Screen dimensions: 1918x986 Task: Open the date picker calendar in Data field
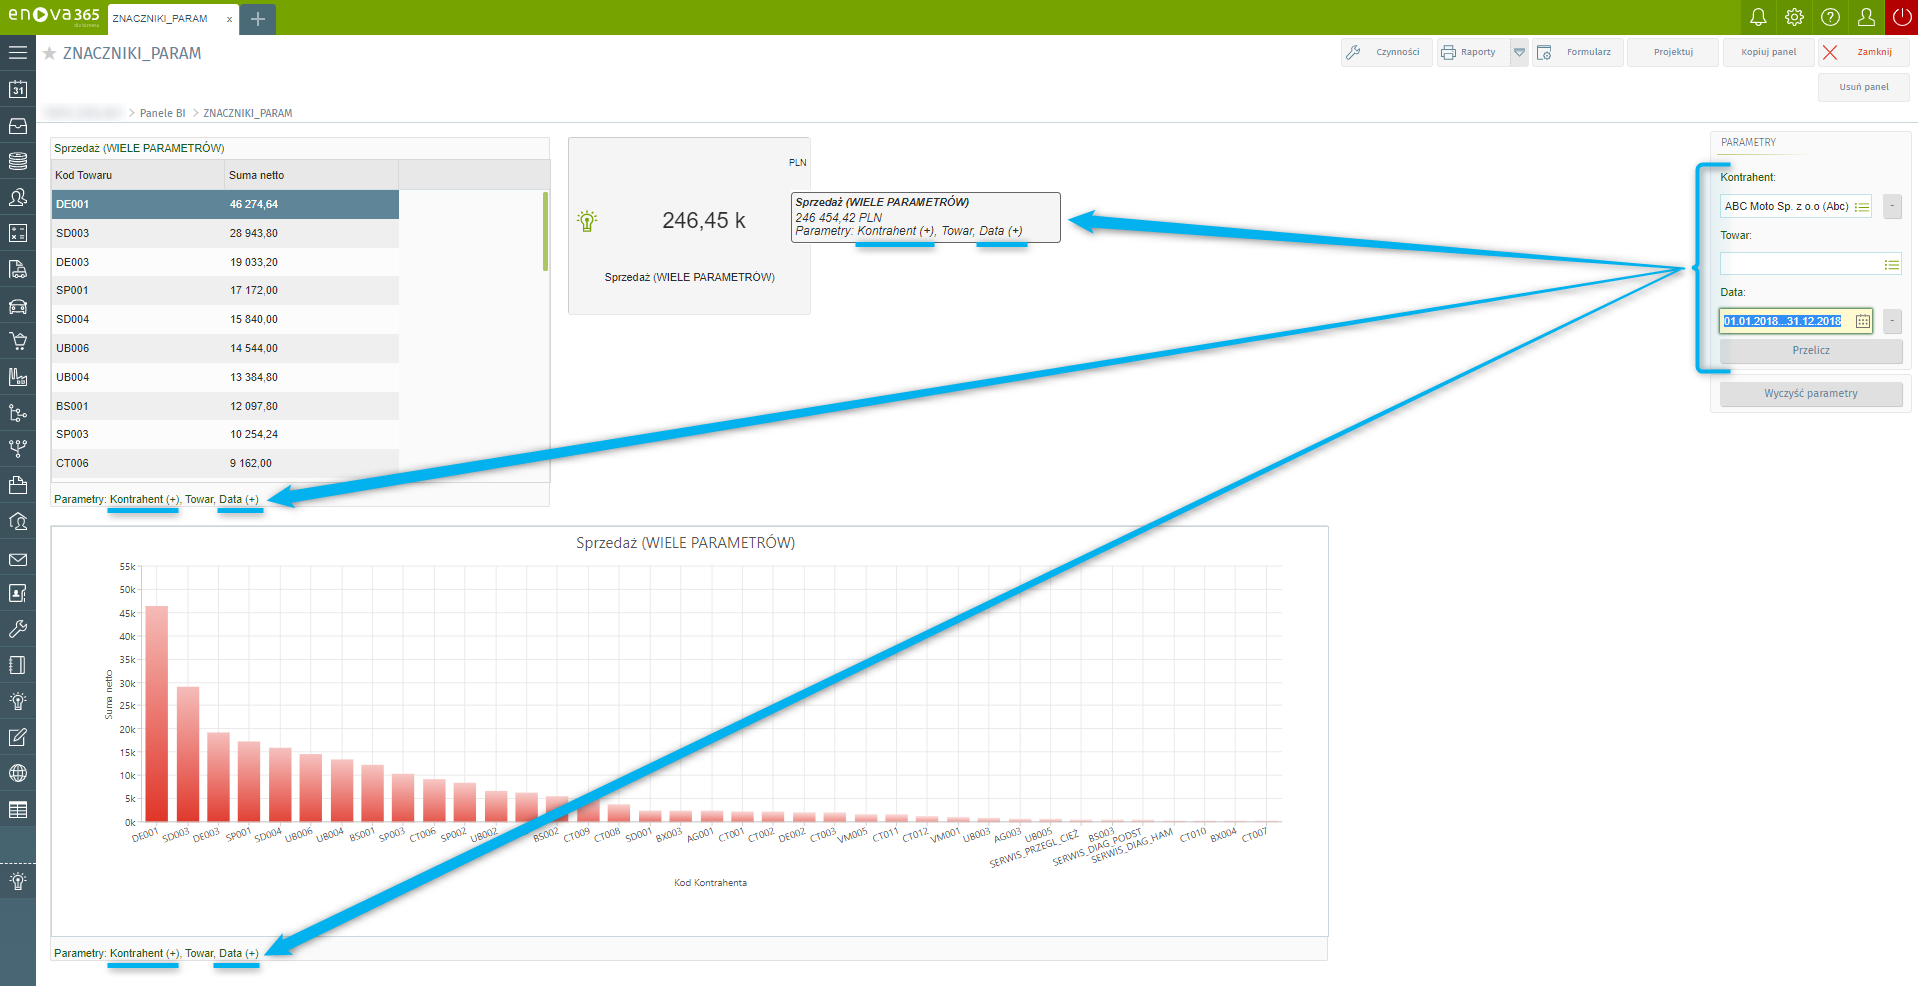[1863, 321]
